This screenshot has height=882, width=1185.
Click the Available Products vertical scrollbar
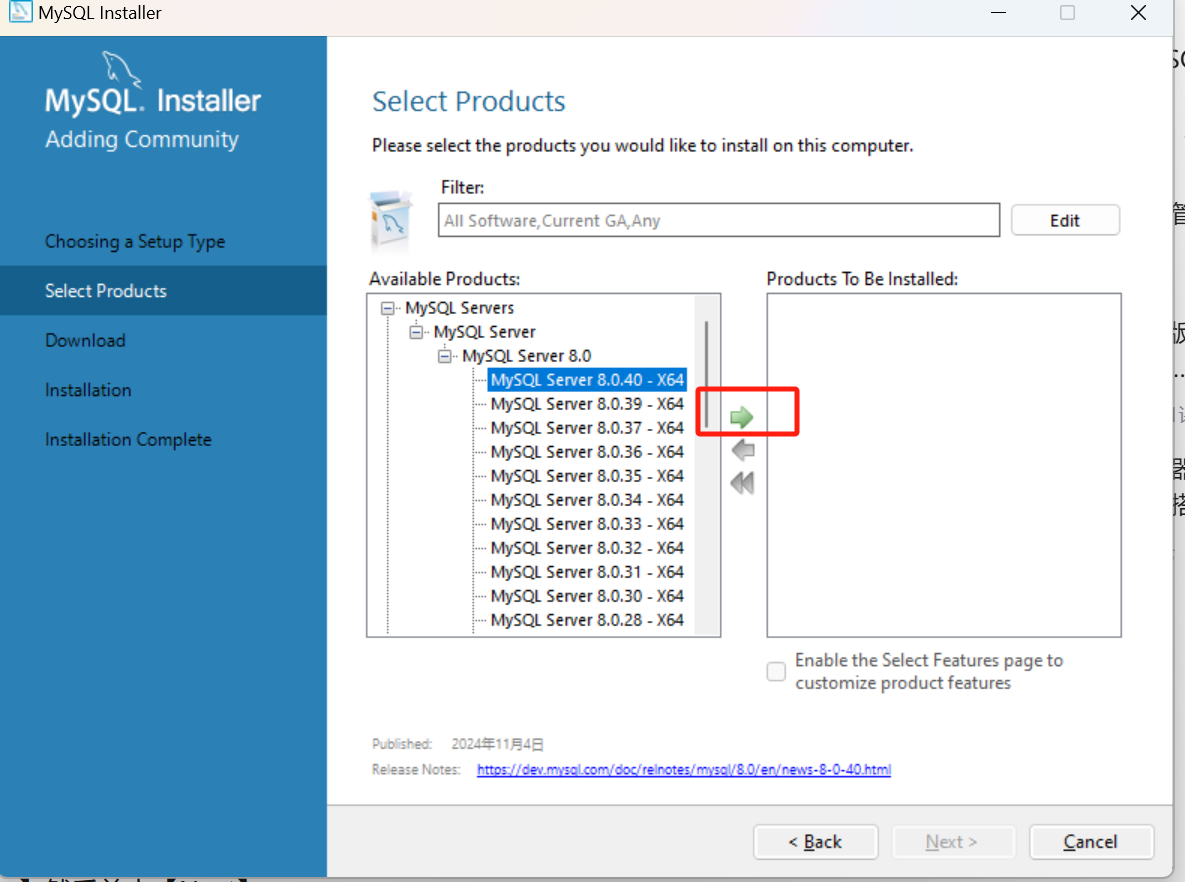[x=707, y=374]
